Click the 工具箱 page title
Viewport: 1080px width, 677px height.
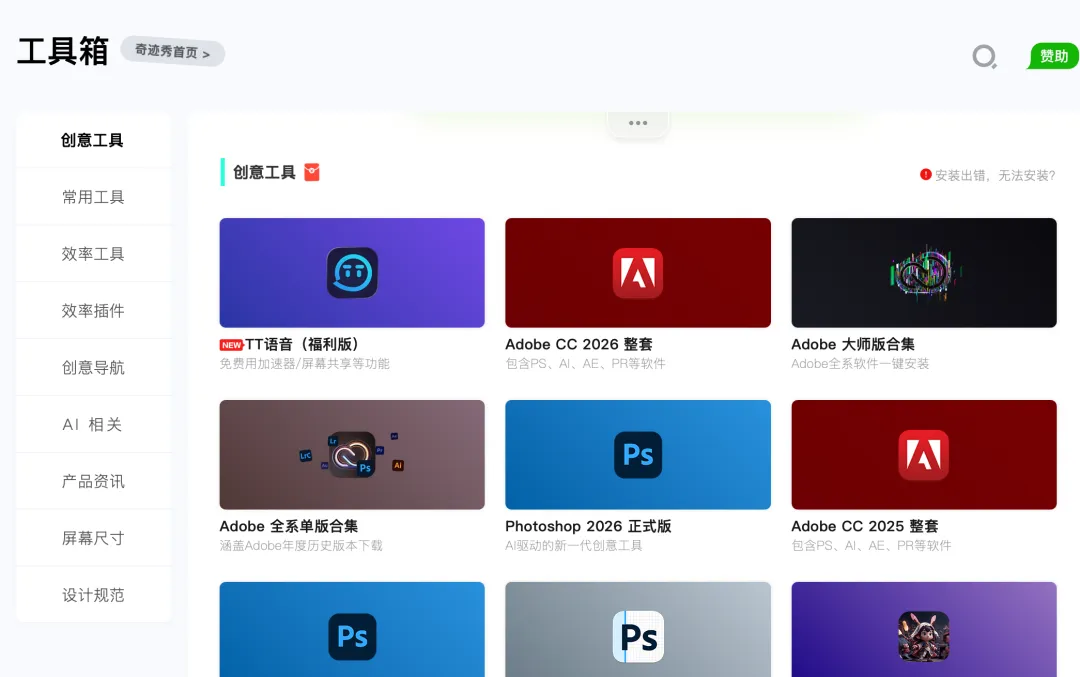(x=63, y=52)
